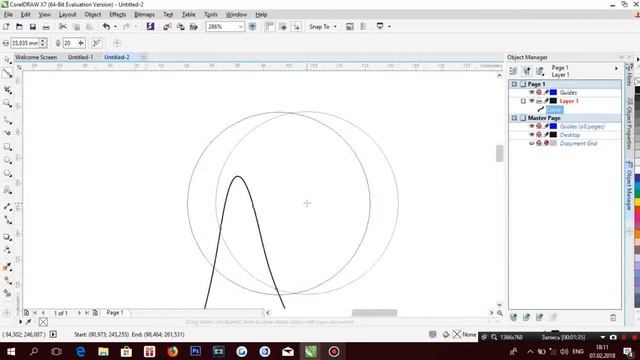640x360 pixels.
Task: Open the Tools menu
Action: (211, 15)
